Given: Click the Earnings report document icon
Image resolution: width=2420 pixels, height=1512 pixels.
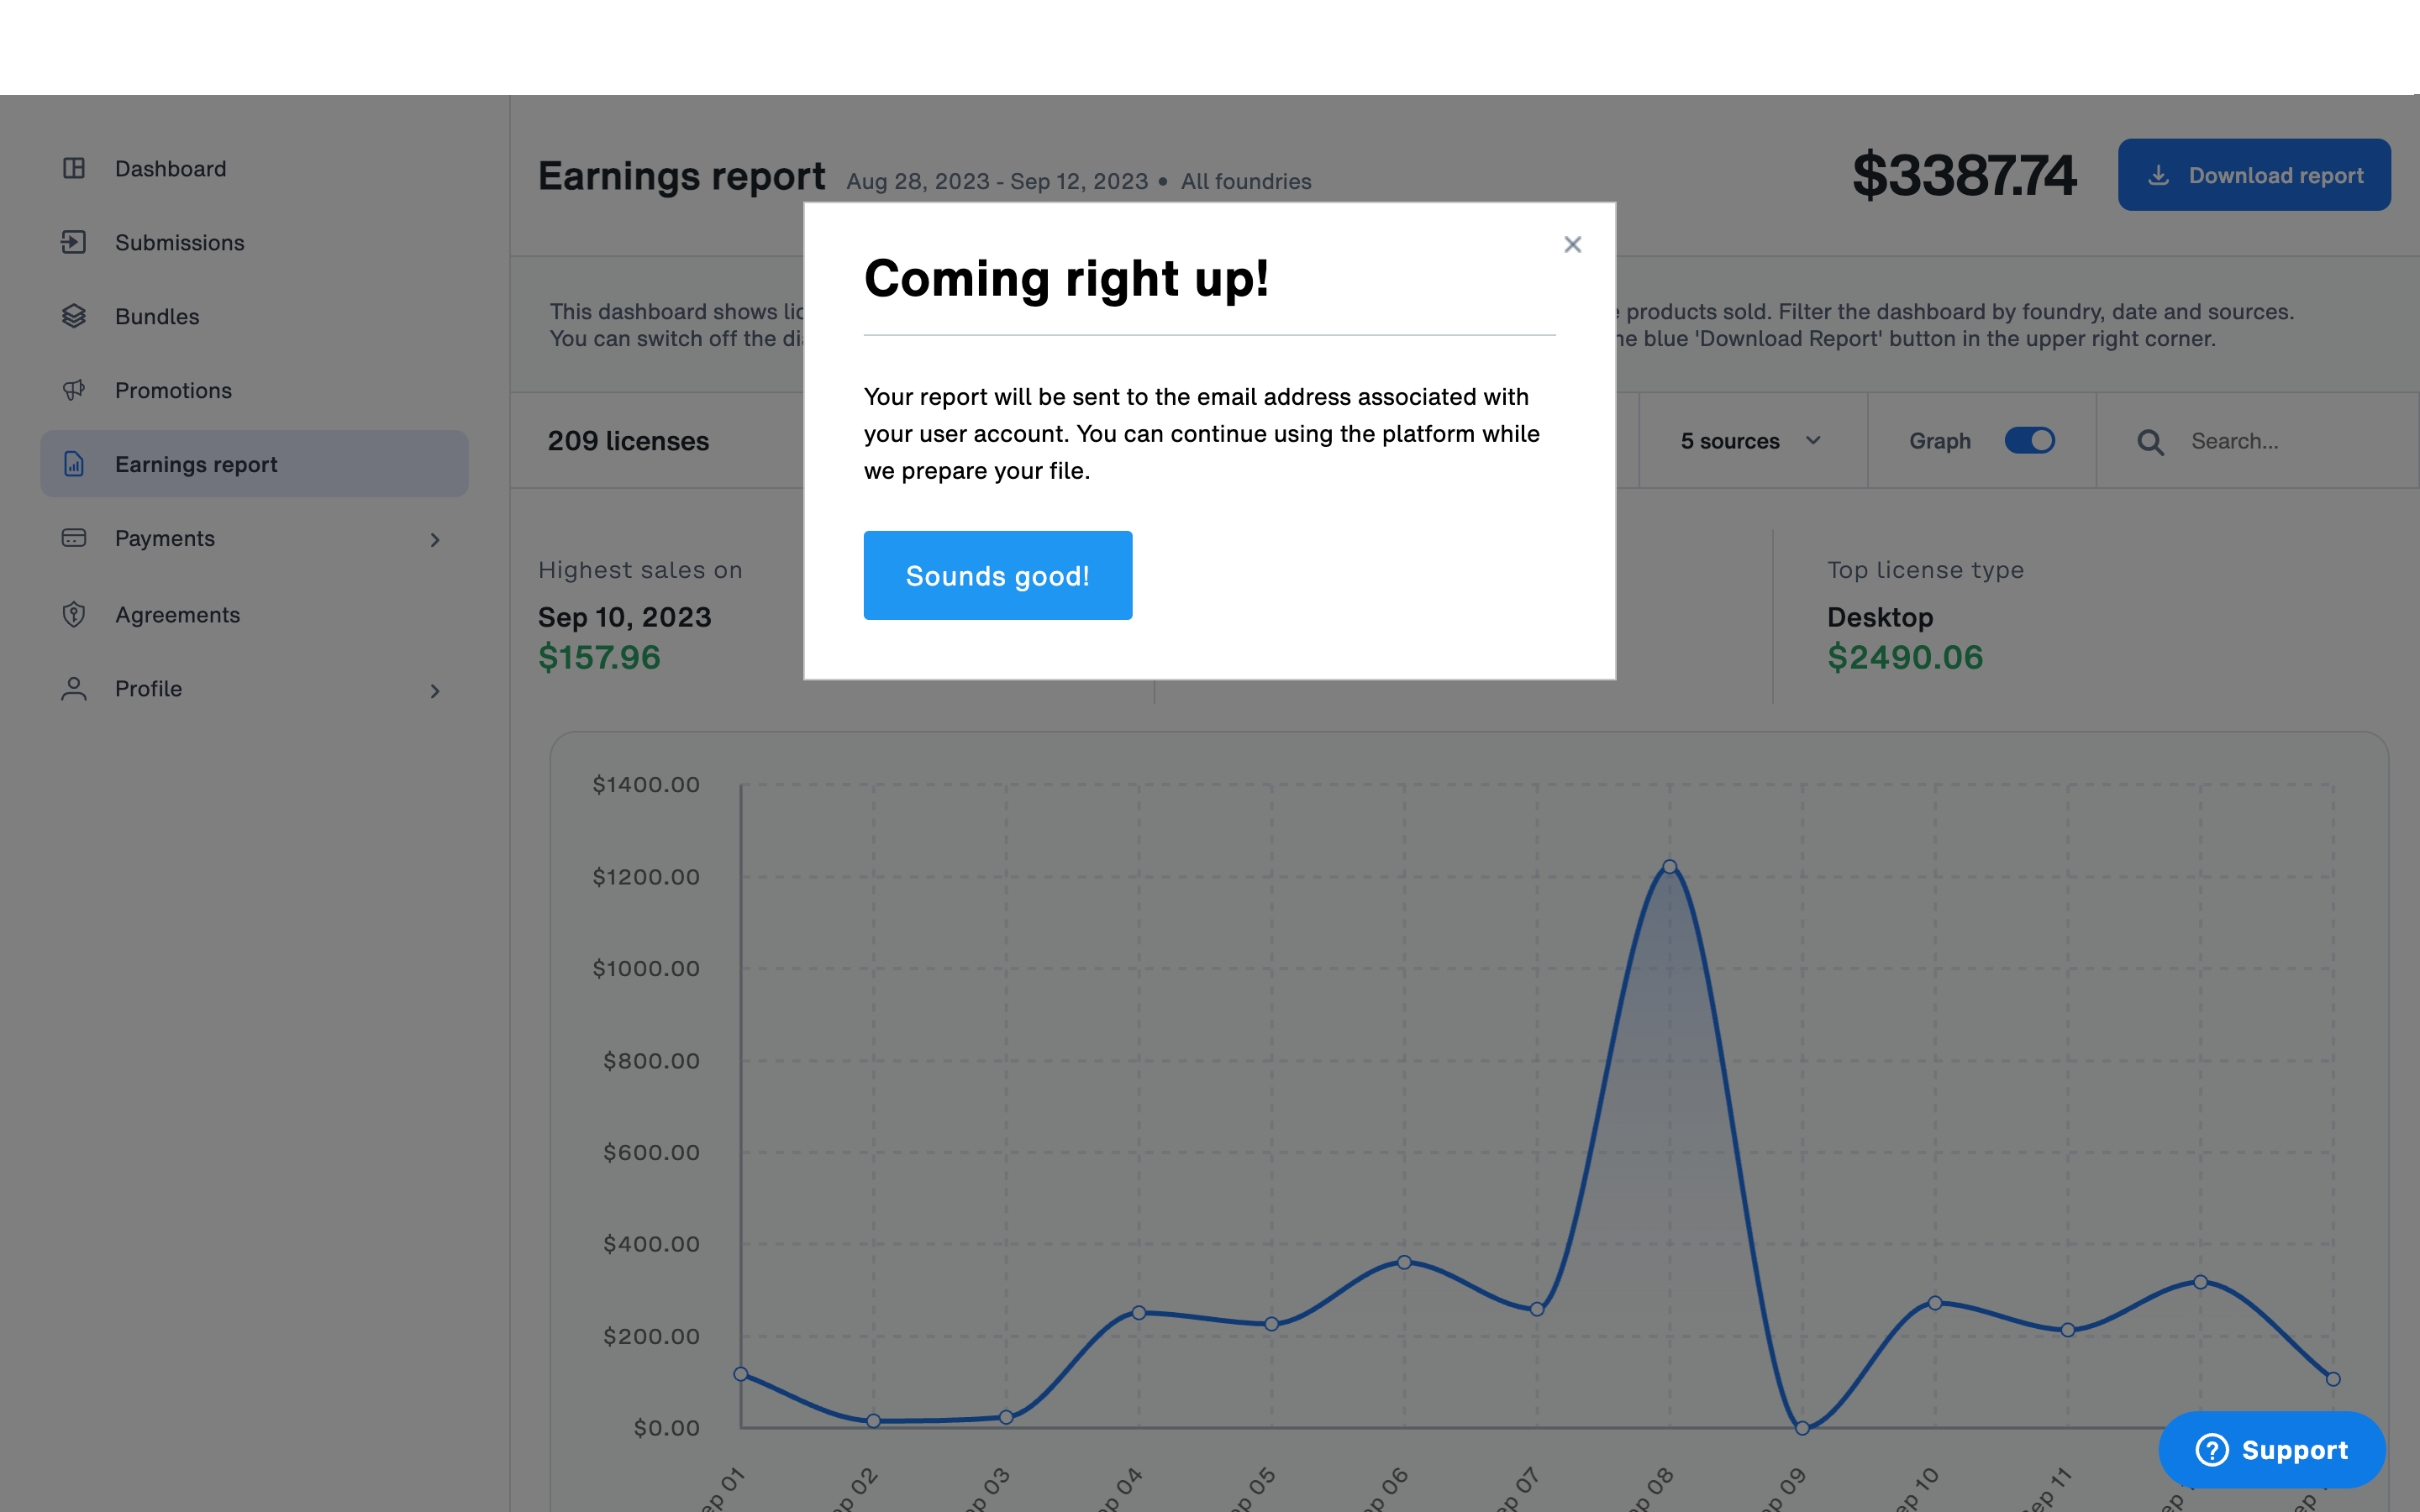Looking at the screenshot, I should (74, 464).
